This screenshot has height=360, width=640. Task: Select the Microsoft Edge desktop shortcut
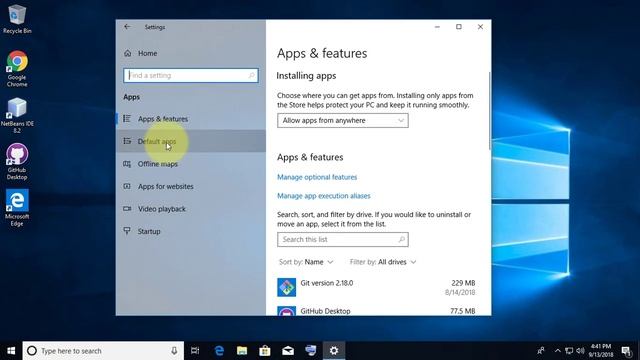pyautogui.click(x=17, y=208)
